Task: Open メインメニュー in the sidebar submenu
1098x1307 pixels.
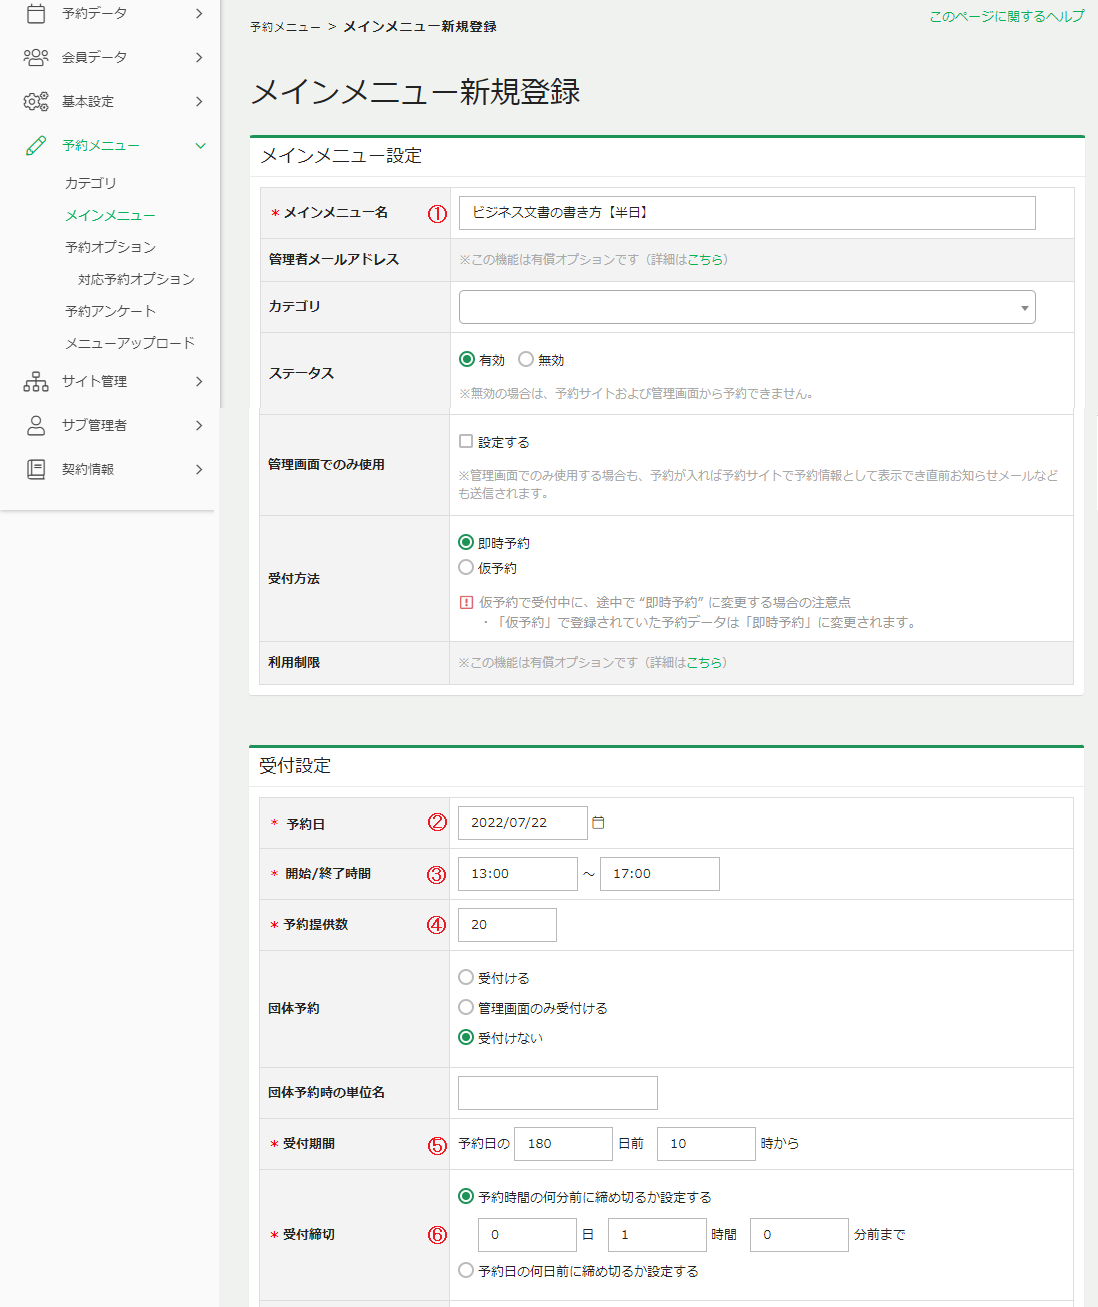Action: tap(110, 215)
